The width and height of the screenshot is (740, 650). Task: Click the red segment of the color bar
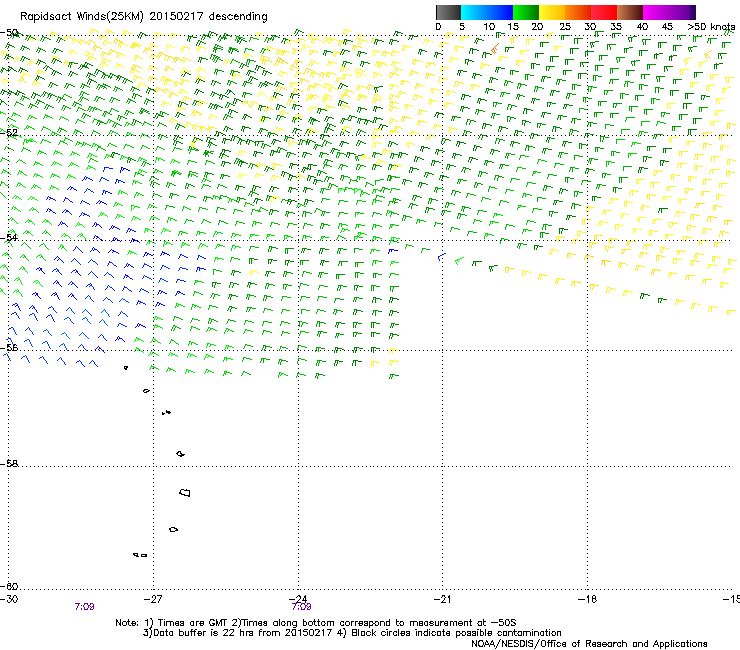604,12
